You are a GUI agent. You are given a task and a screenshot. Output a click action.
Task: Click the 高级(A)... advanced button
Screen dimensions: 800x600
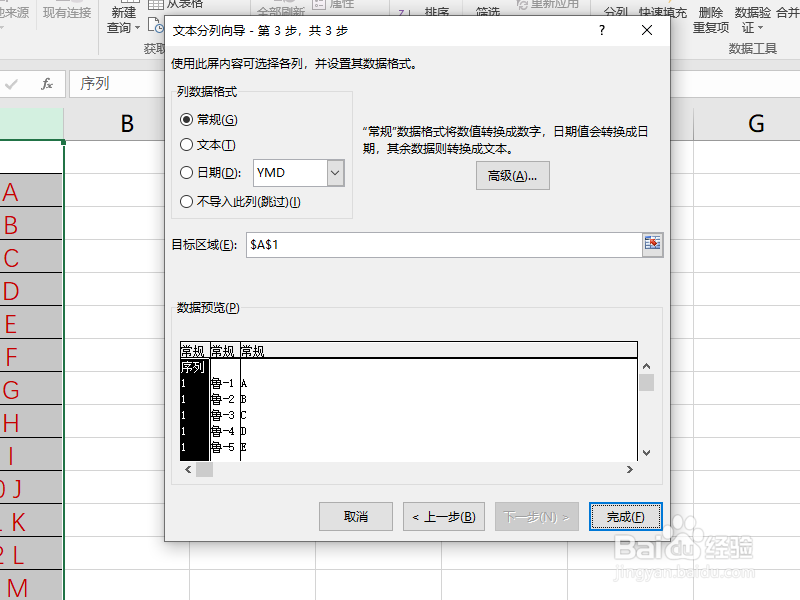pos(512,176)
